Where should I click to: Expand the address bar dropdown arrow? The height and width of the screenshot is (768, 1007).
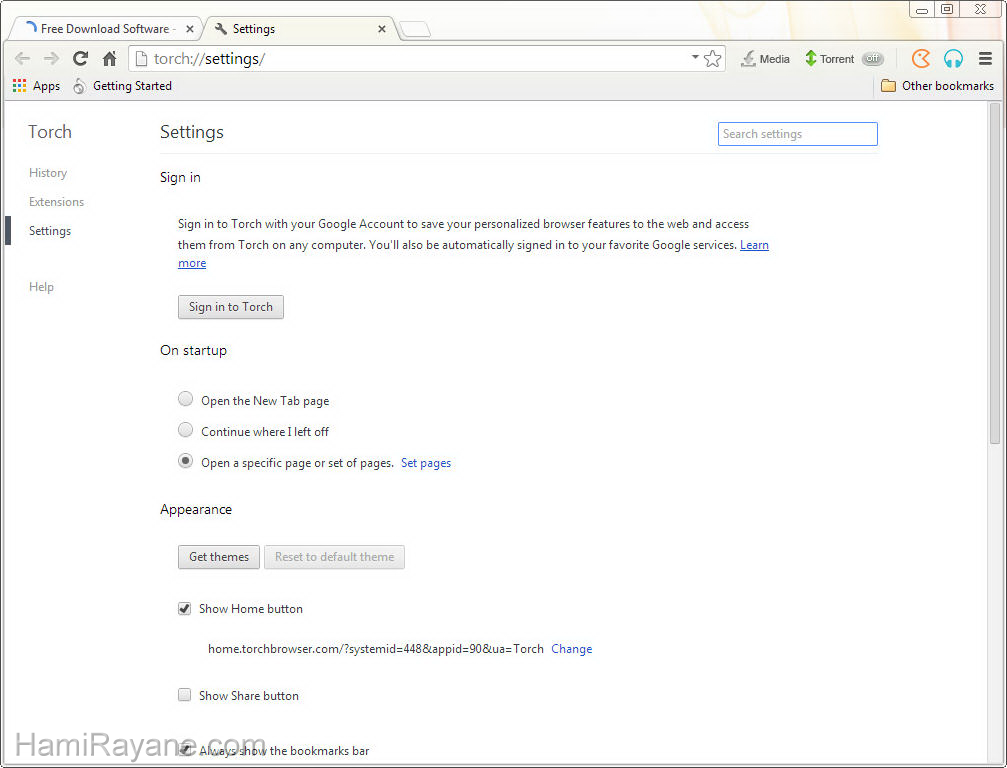coord(695,57)
